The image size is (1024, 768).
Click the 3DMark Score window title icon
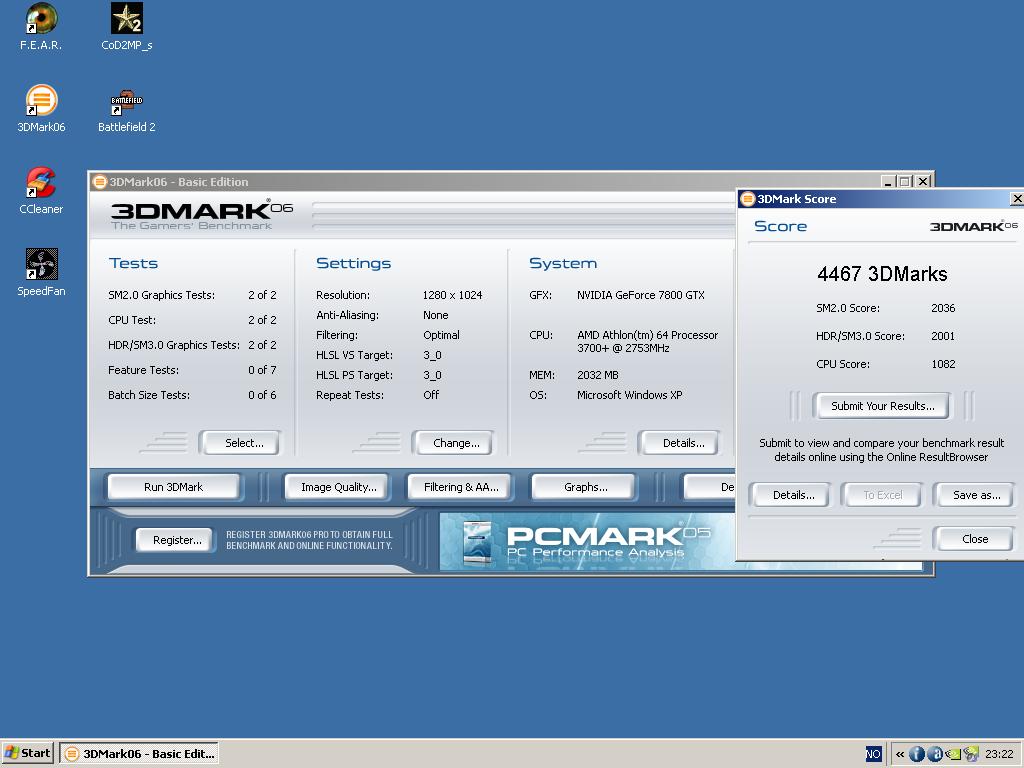pos(748,199)
